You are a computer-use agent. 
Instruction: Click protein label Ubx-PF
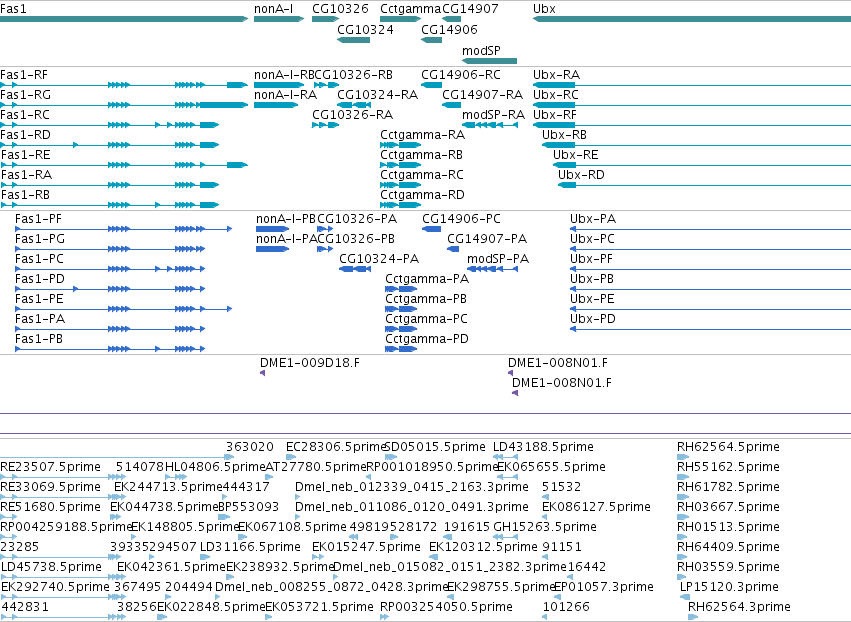click(x=592, y=258)
